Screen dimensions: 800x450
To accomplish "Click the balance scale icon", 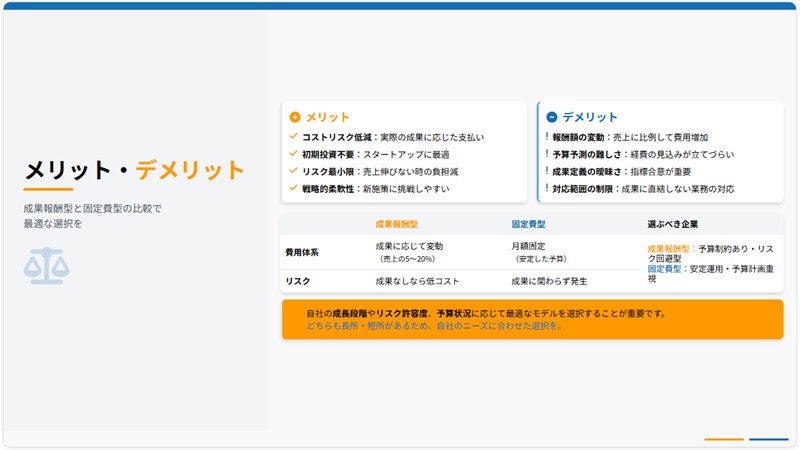I will click(x=46, y=265).
